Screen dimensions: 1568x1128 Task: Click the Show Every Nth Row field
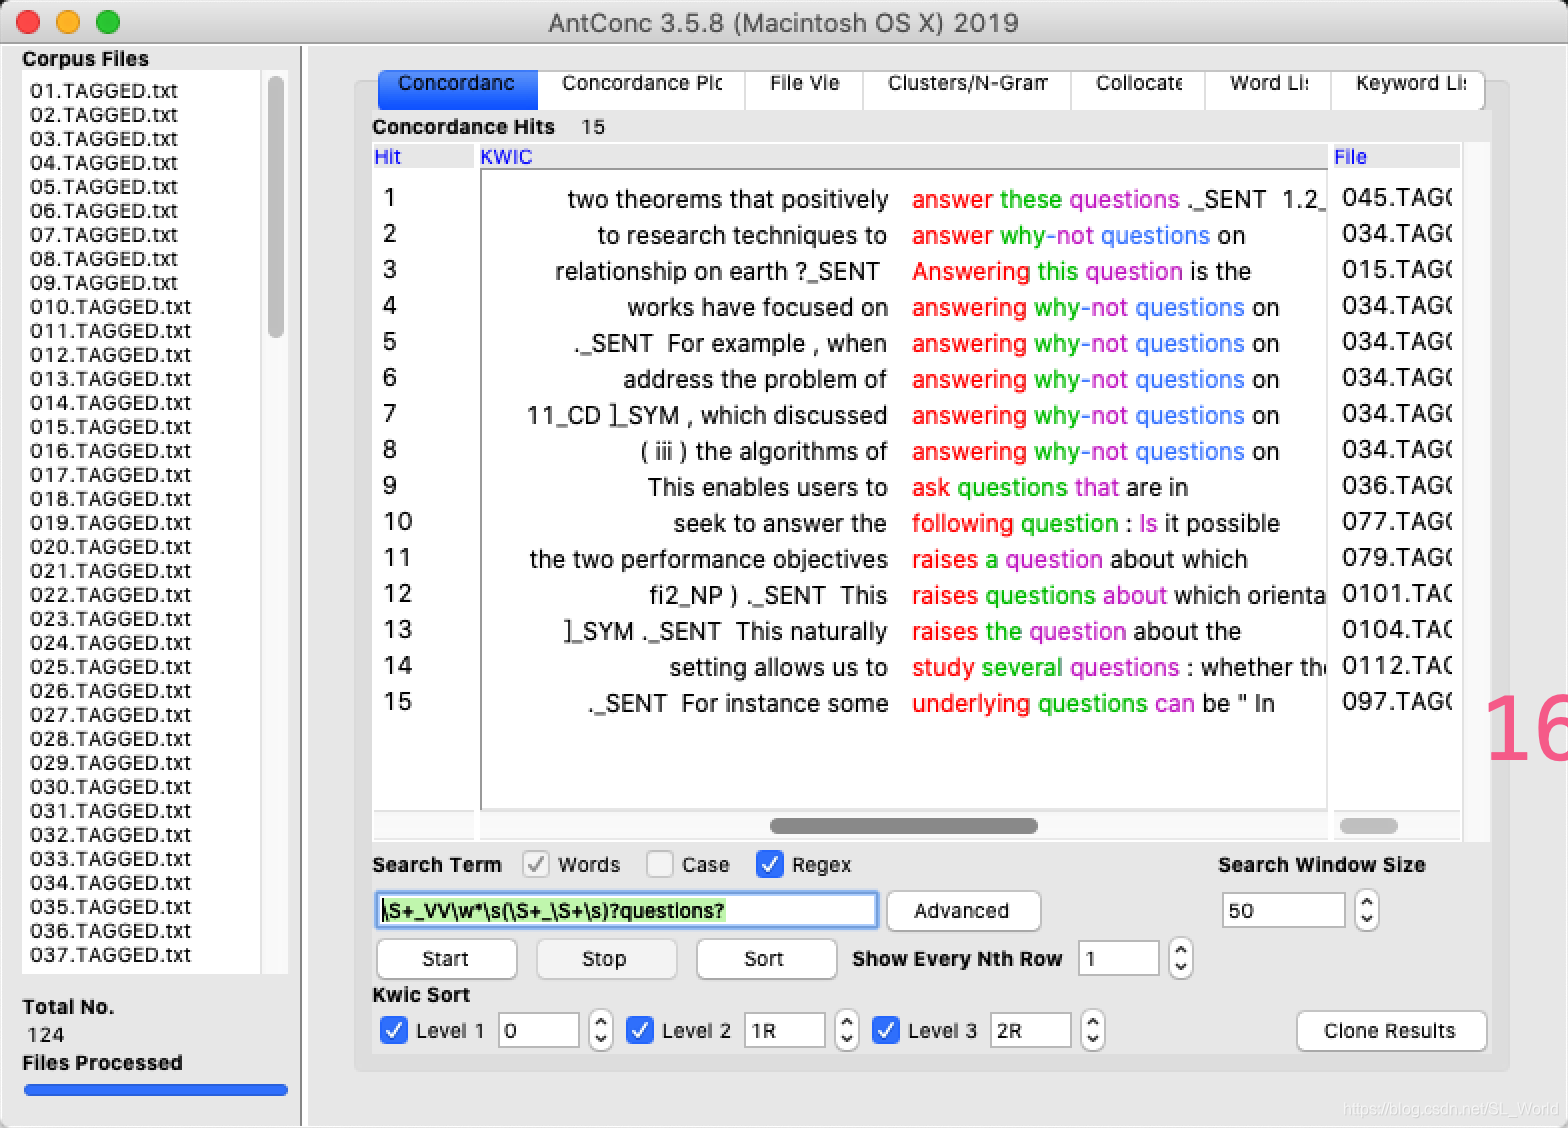pos(1118,959)
